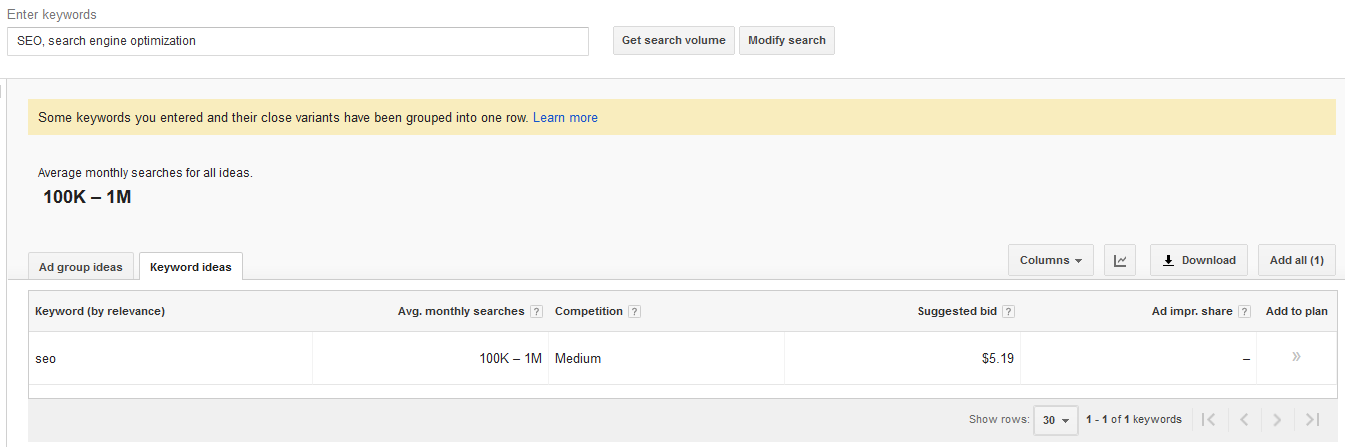Image resolution: width=1345 pixels, height=447 pixels.
Task: Switch to the Ad group ideas tab
Action: pyautogui.click(x=81, y=267)
